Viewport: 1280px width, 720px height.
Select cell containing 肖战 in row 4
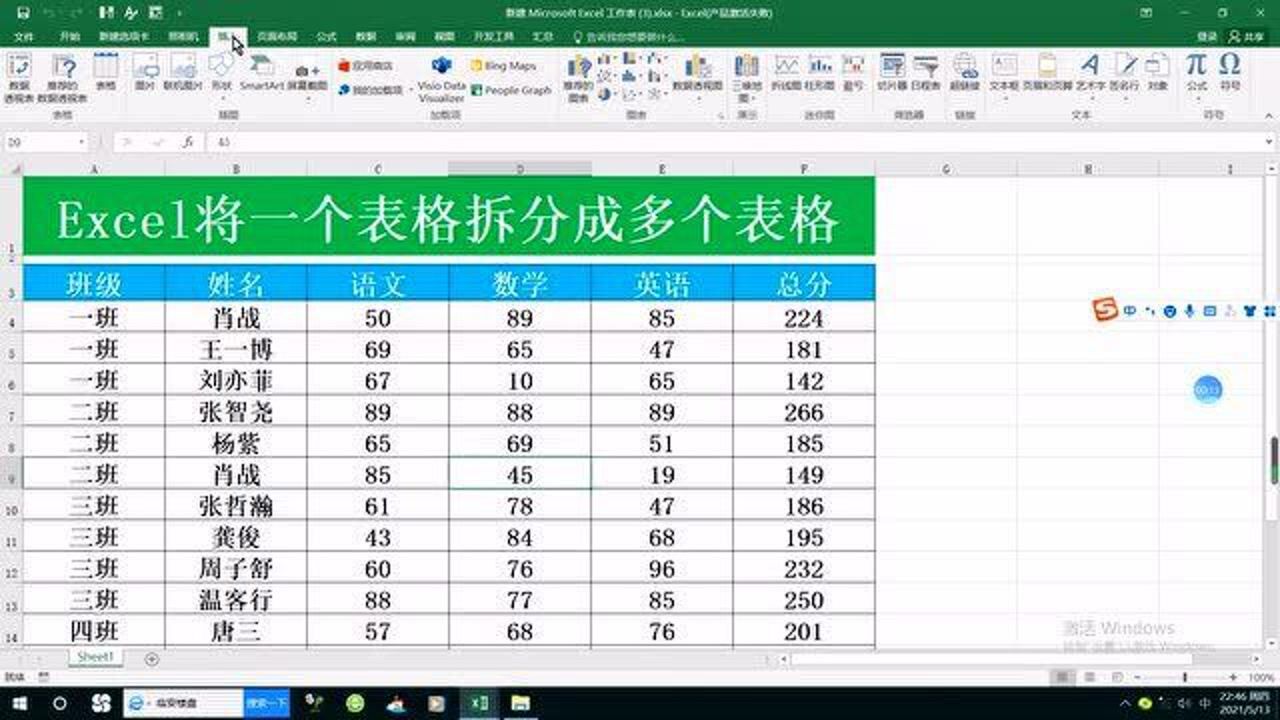coord(236,318)
